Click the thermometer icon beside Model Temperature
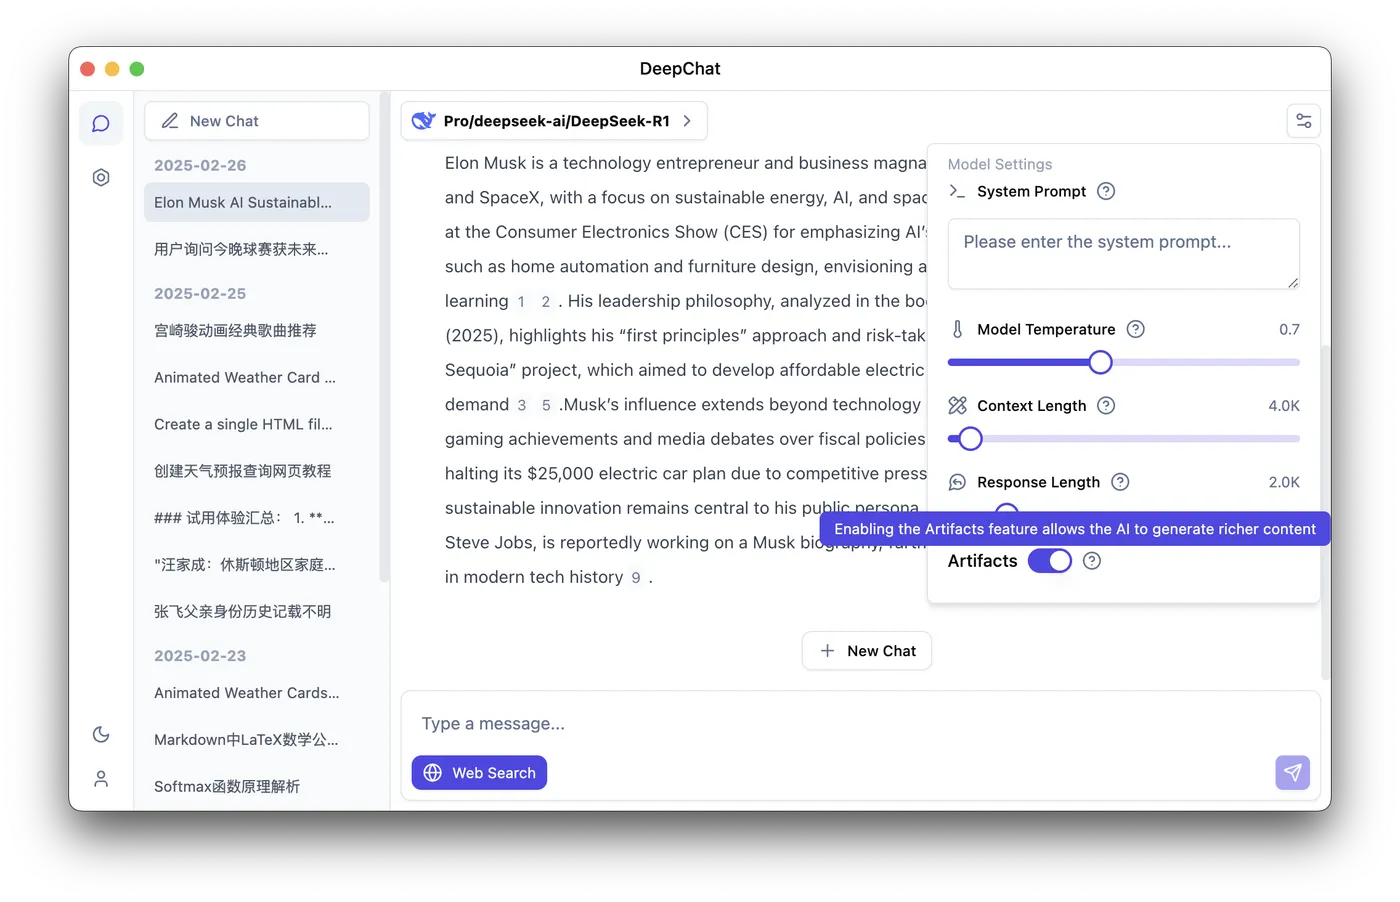1400x902 pixels. pos(957,329)
